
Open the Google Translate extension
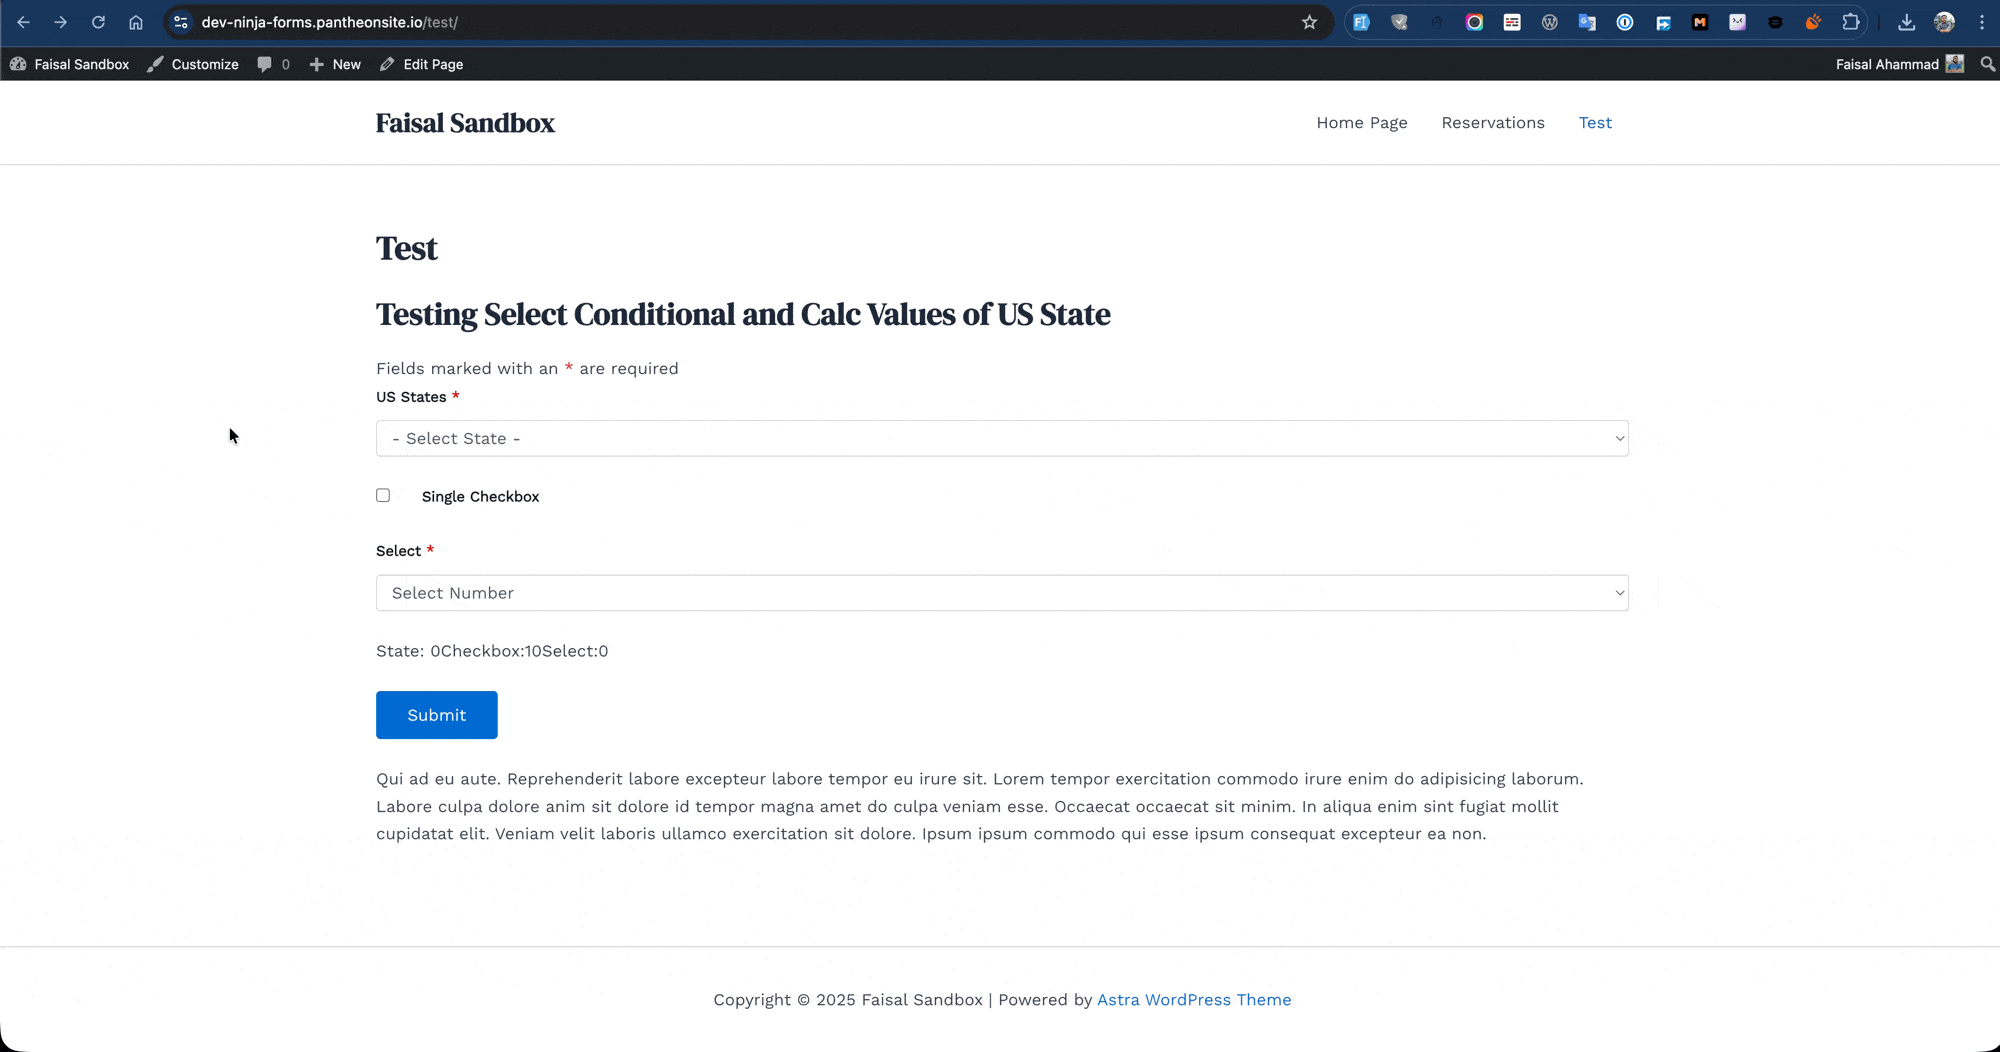click(x=1587, y=22)
